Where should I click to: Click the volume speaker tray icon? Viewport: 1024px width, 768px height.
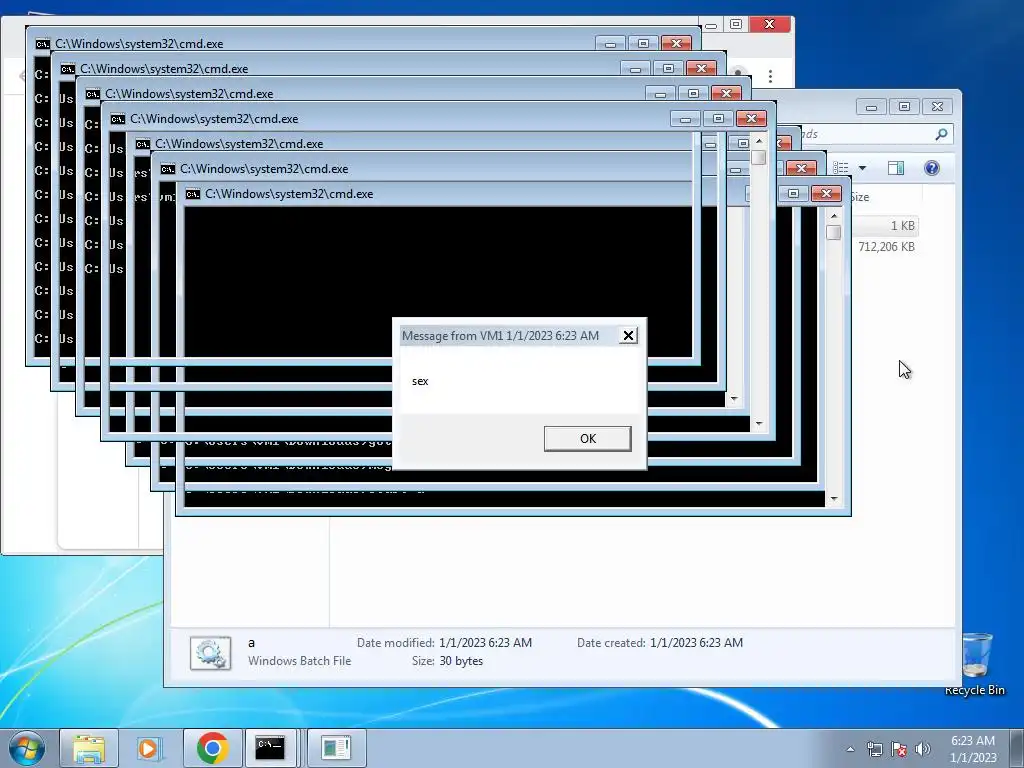[922, 749]
